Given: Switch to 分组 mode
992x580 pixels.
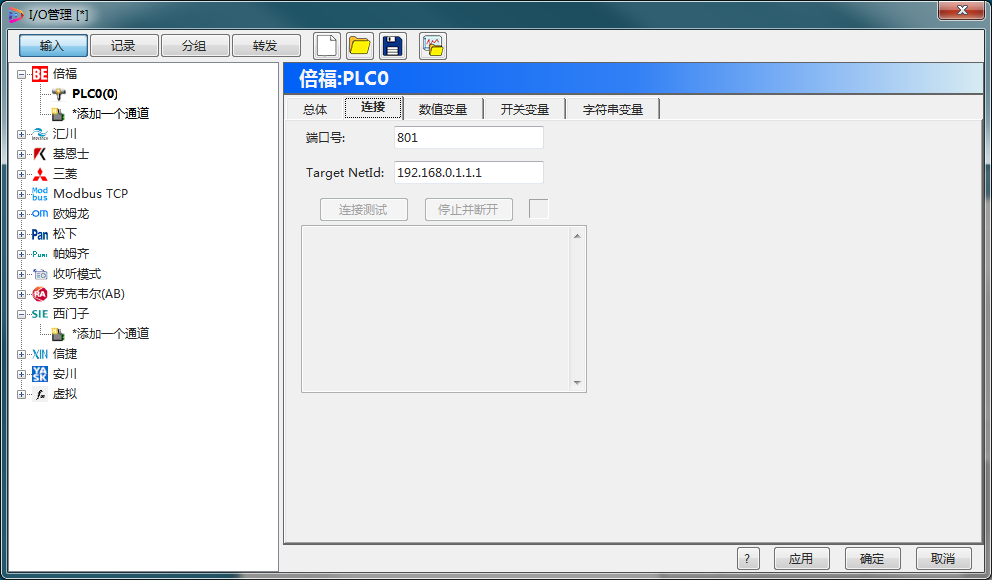Looking at the screenshot, I should (195, 46).
